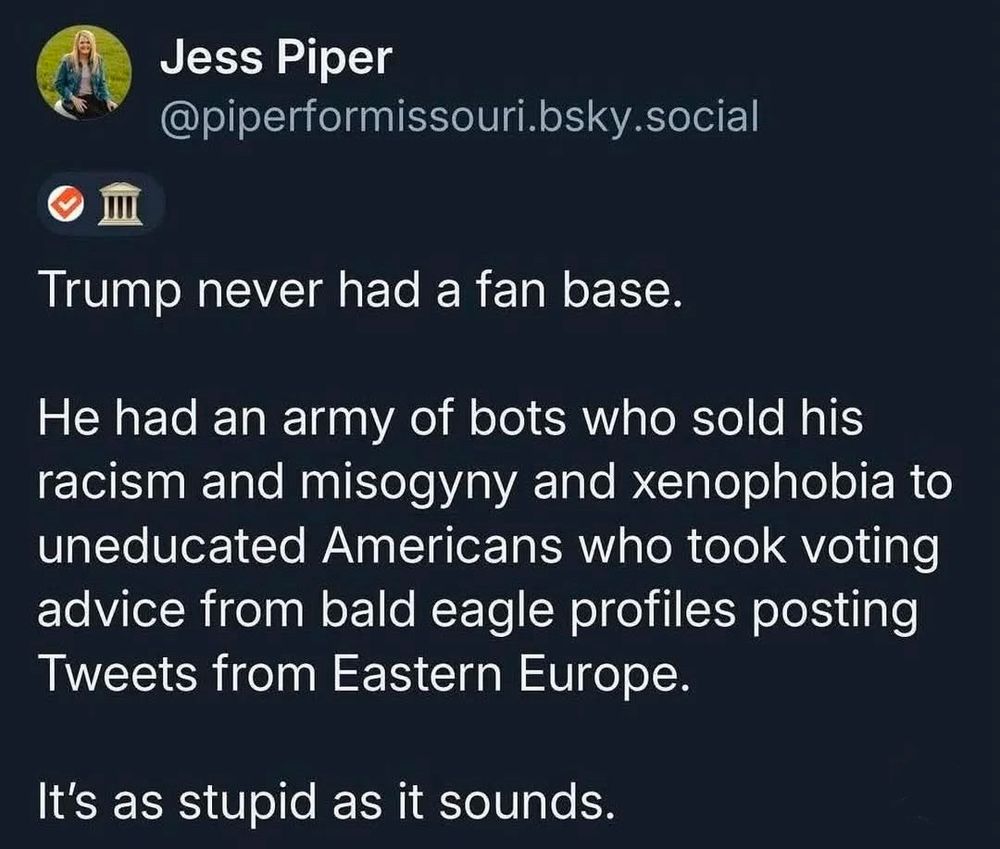Click the orange verified checkmark badge
The width and height of the screenshot is (1000, 849).
[x=66, y=204]
